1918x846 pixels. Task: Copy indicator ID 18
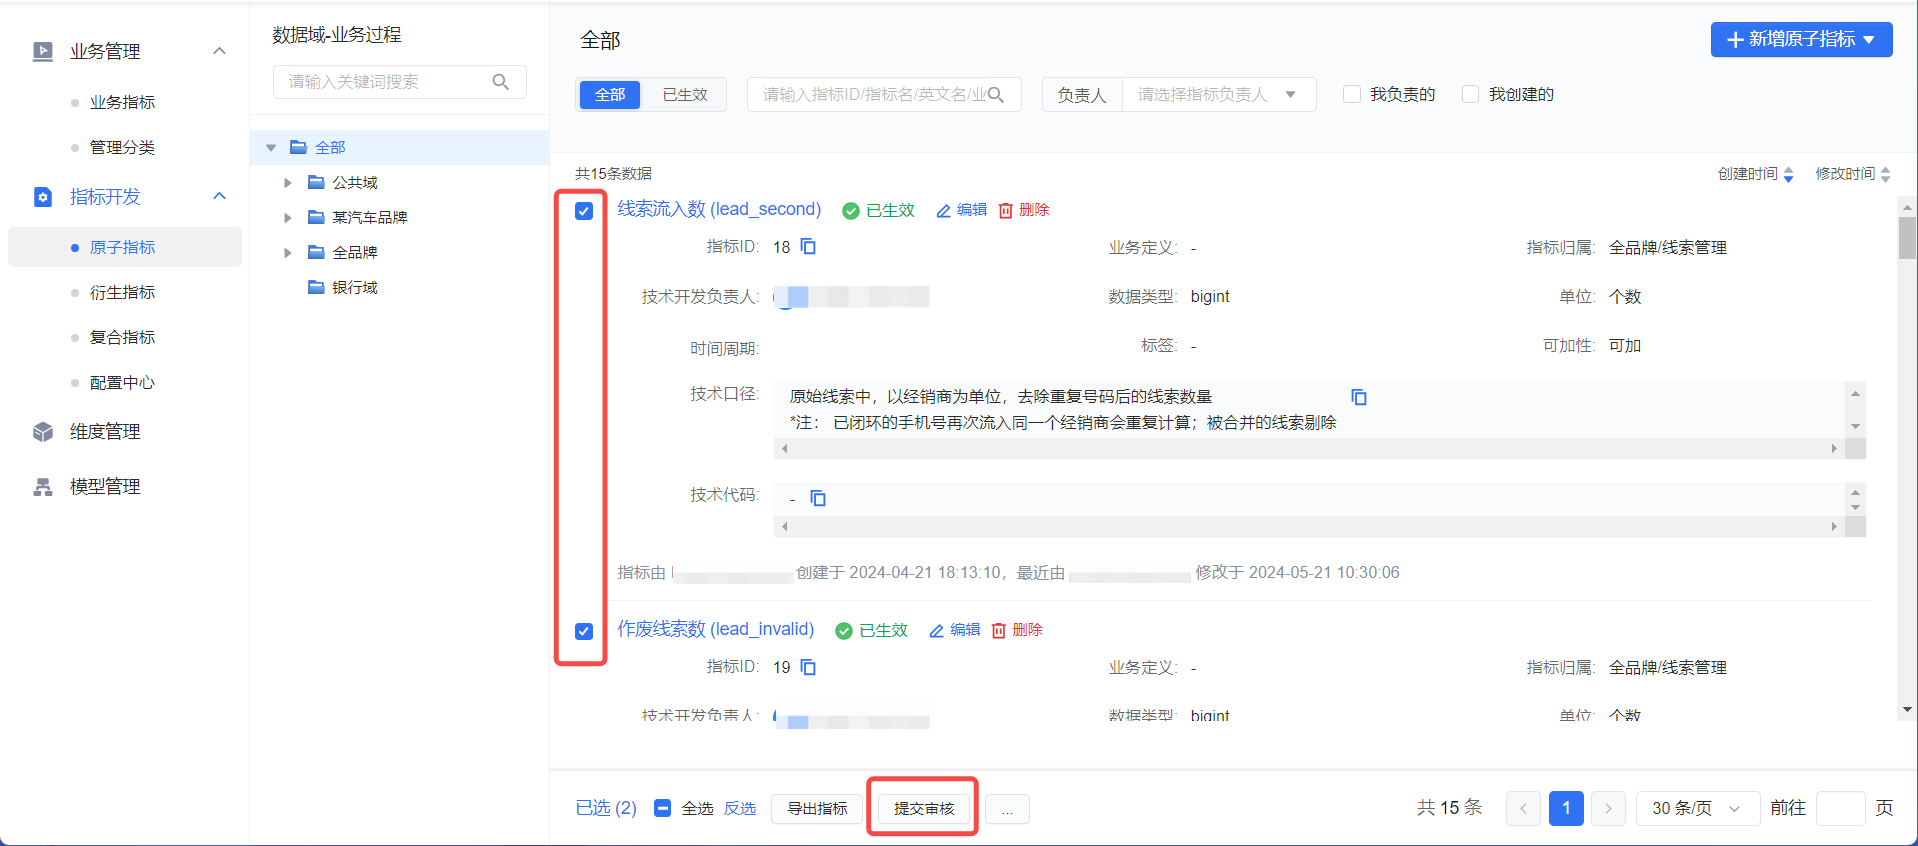click(809, 246)
